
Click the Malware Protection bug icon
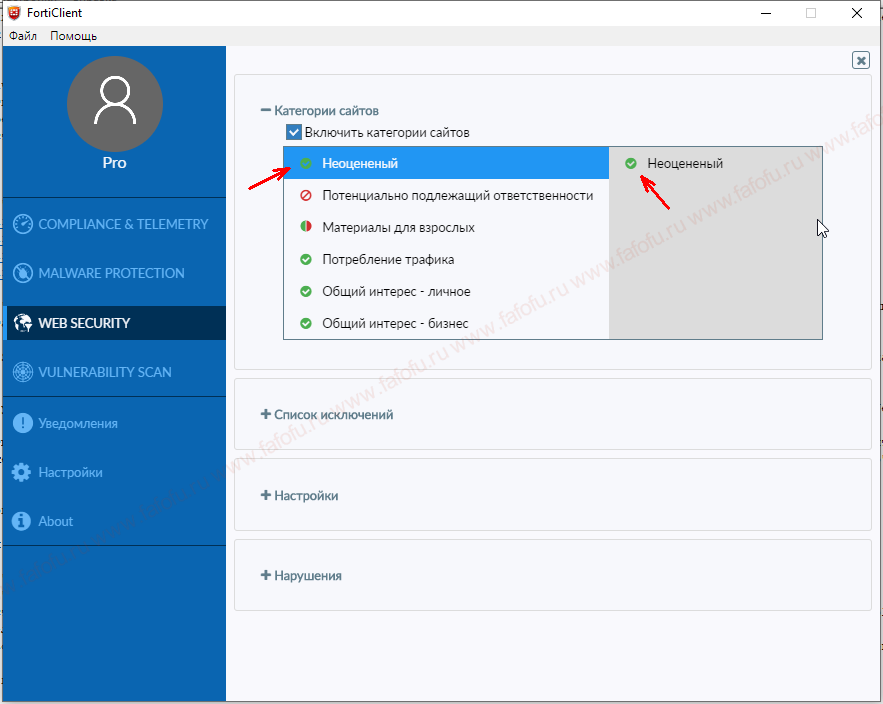(23, 273)
